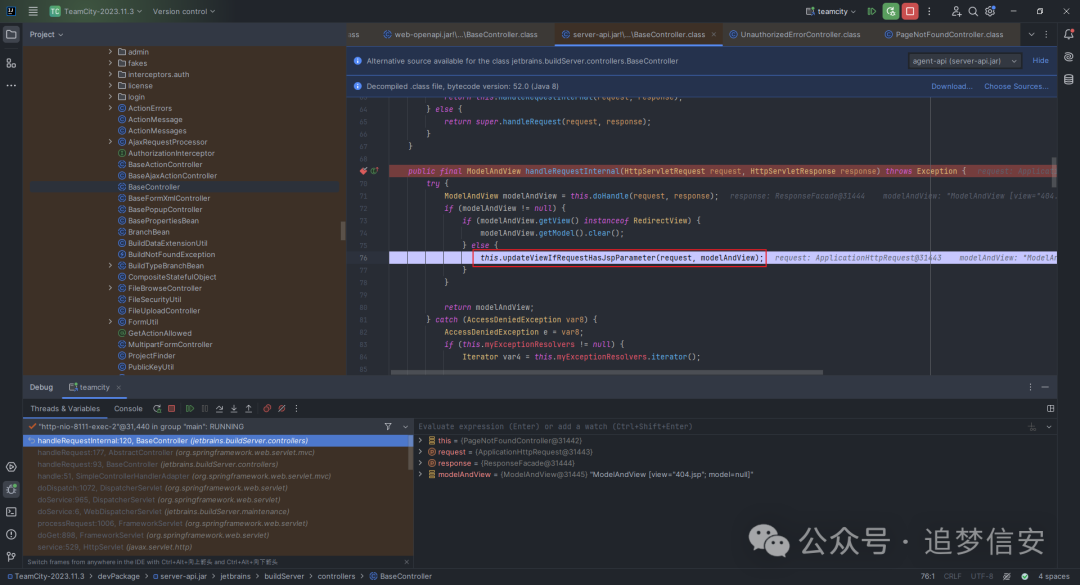Select handleRequest:177 AbstractController frame
The image size is (1080, 585).
(x=217, y=453)
